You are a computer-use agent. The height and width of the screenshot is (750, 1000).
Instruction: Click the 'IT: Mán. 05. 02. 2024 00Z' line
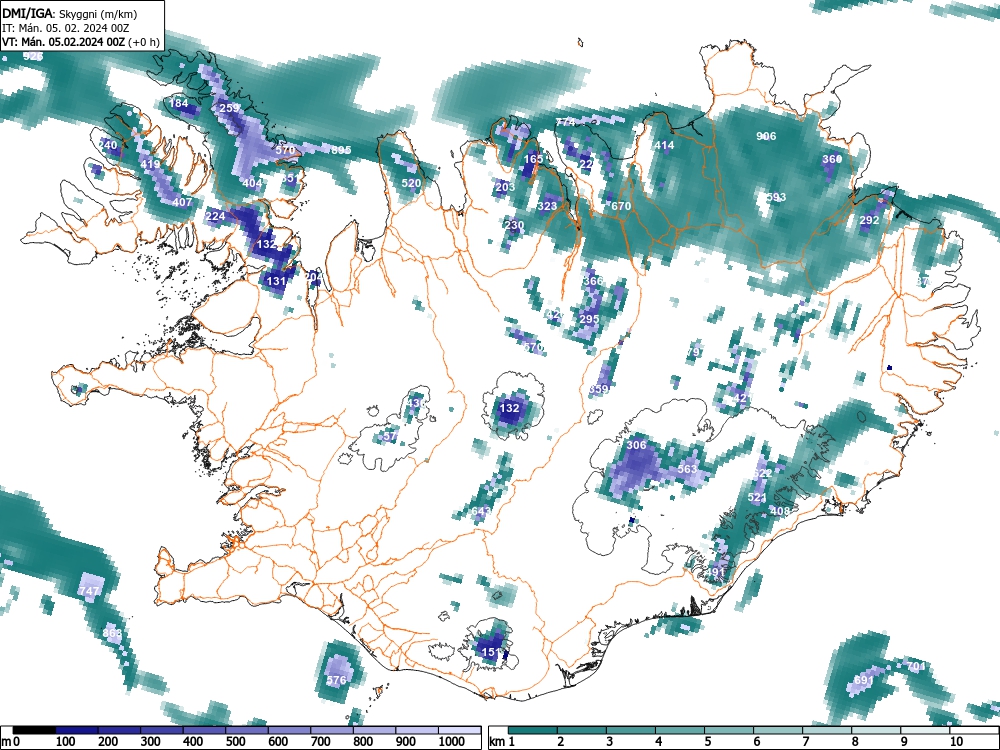[x=66, y=28]
